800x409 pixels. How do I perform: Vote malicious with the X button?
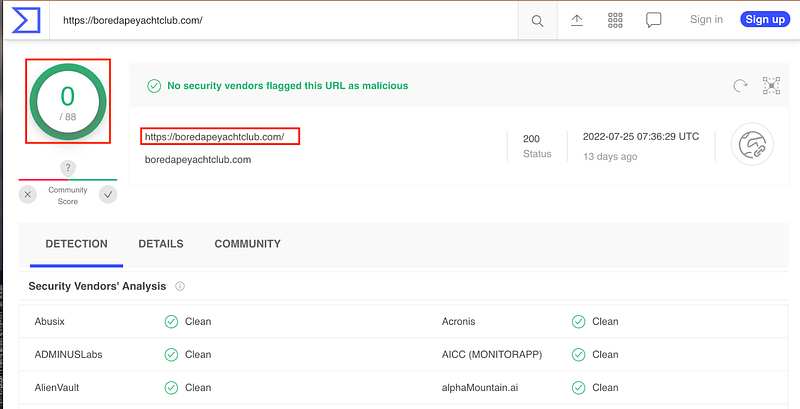tap(28, 194)
